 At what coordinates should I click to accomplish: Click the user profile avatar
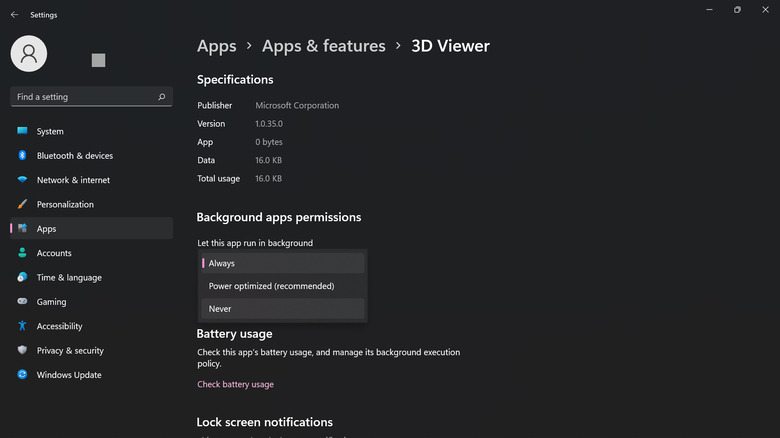click(x=29, y=54)
